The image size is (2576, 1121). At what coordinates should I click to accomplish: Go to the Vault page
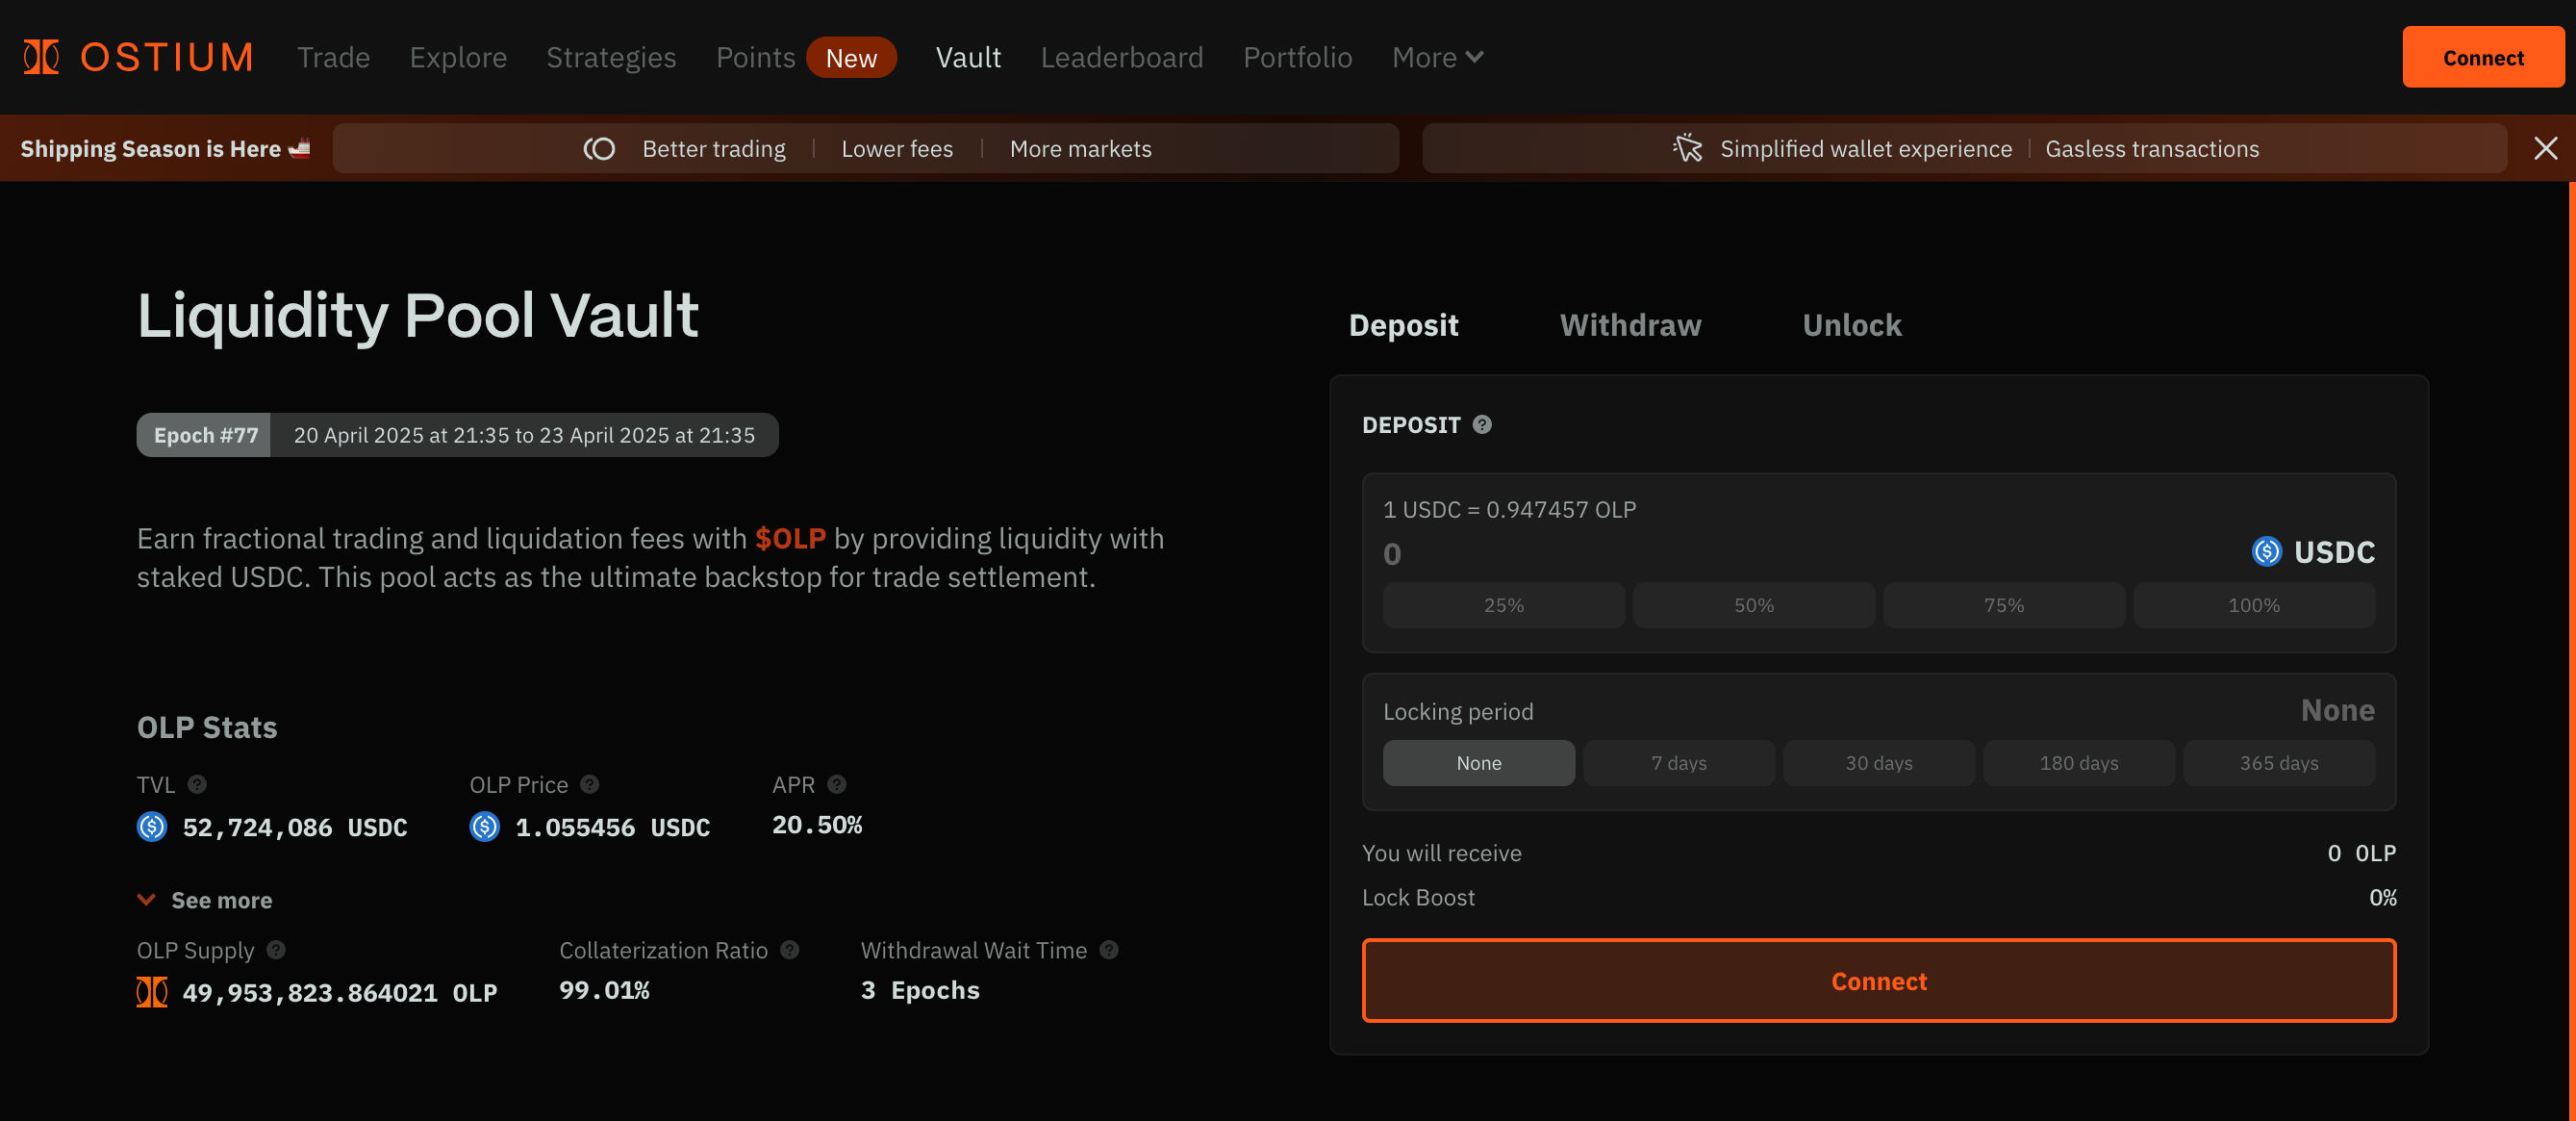pyautogui.click(x=968, y=58)
